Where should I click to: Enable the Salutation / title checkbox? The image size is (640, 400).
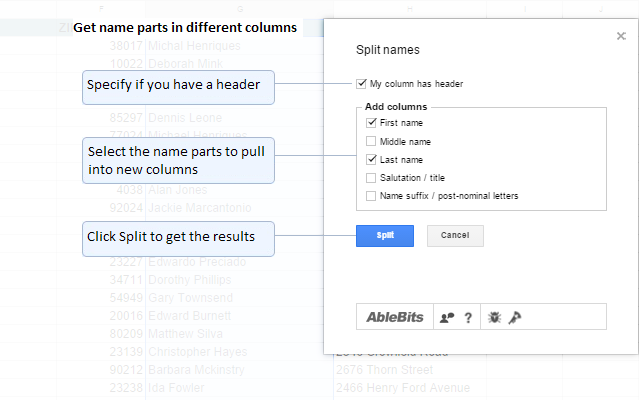[x=371, y=178]
